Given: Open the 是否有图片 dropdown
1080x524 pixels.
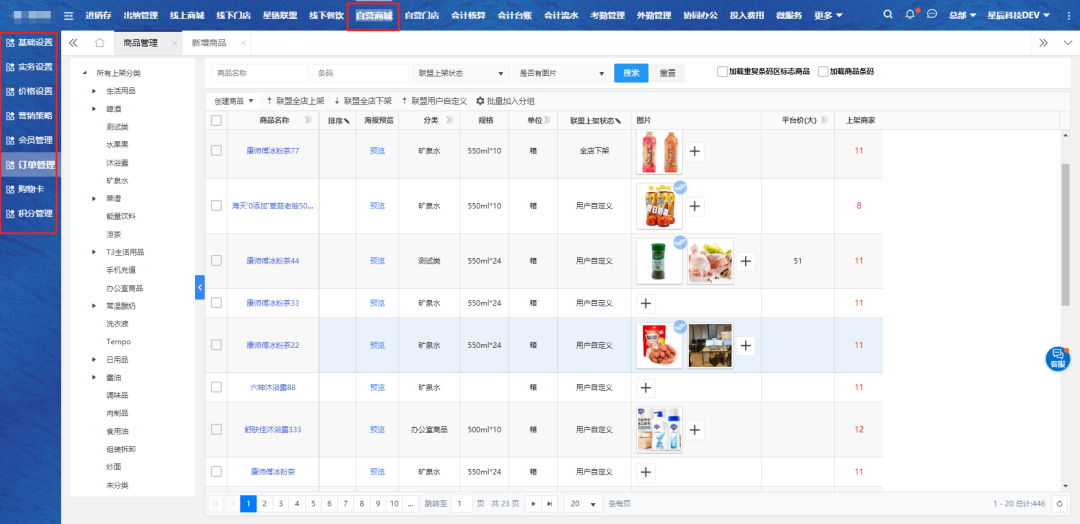Looking at the screenshot, I should click(560, 73).
